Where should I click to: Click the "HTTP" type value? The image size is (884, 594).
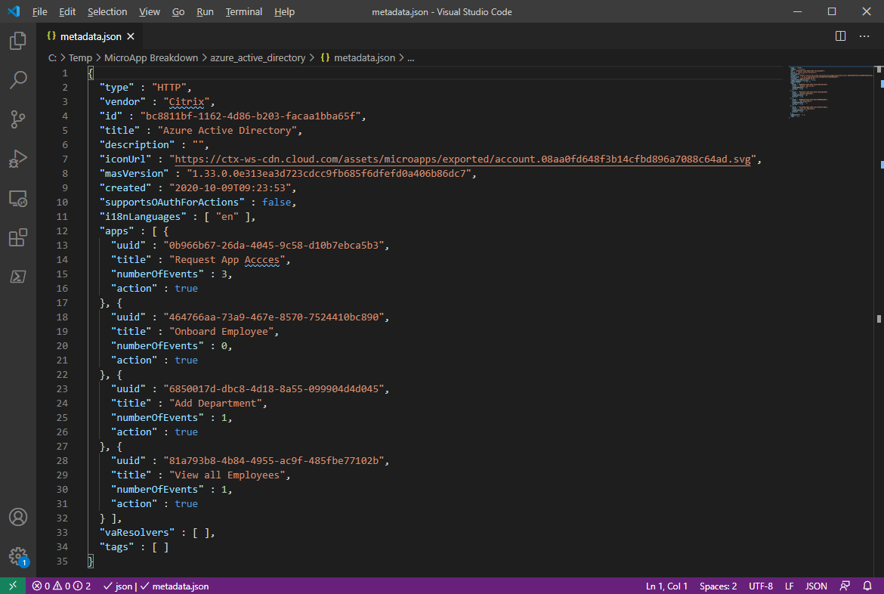click(169, 87)
